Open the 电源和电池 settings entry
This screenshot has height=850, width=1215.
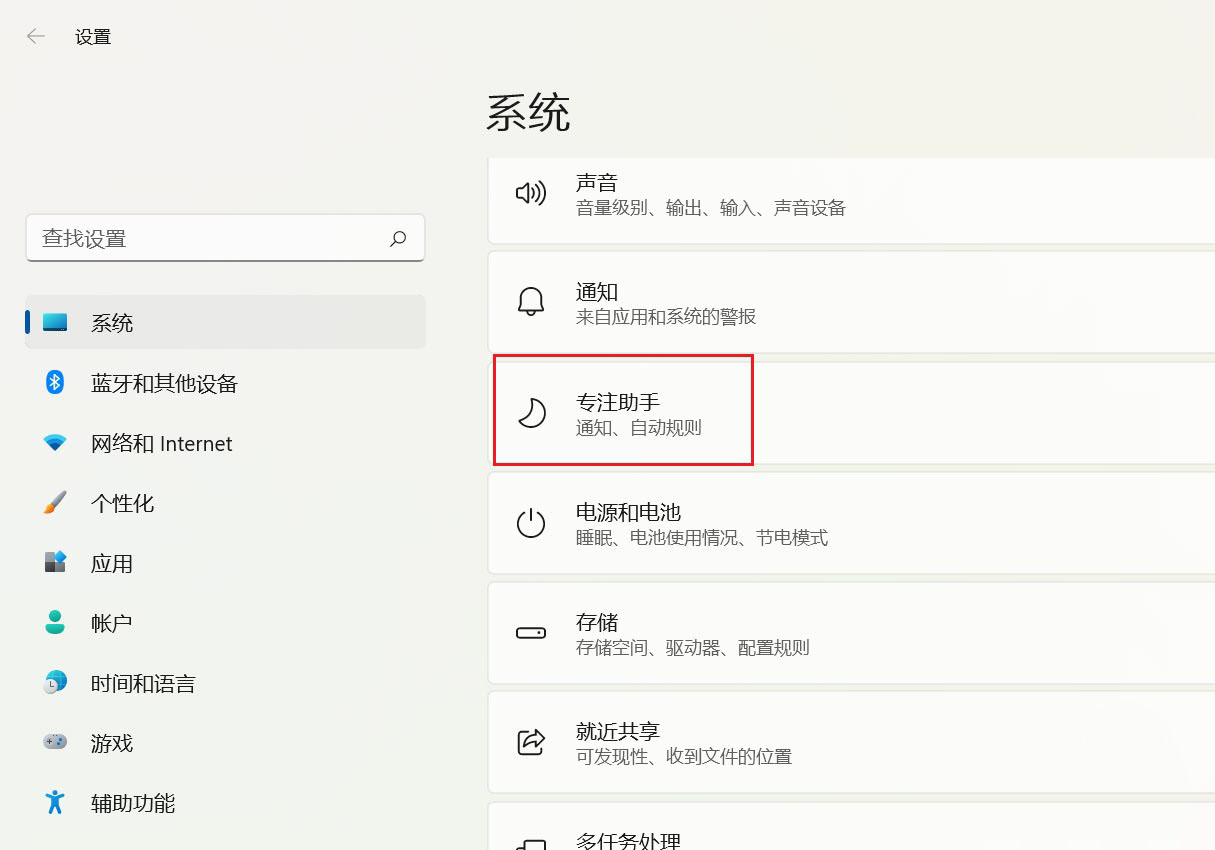pyautogui.click(x=700, y=521)
